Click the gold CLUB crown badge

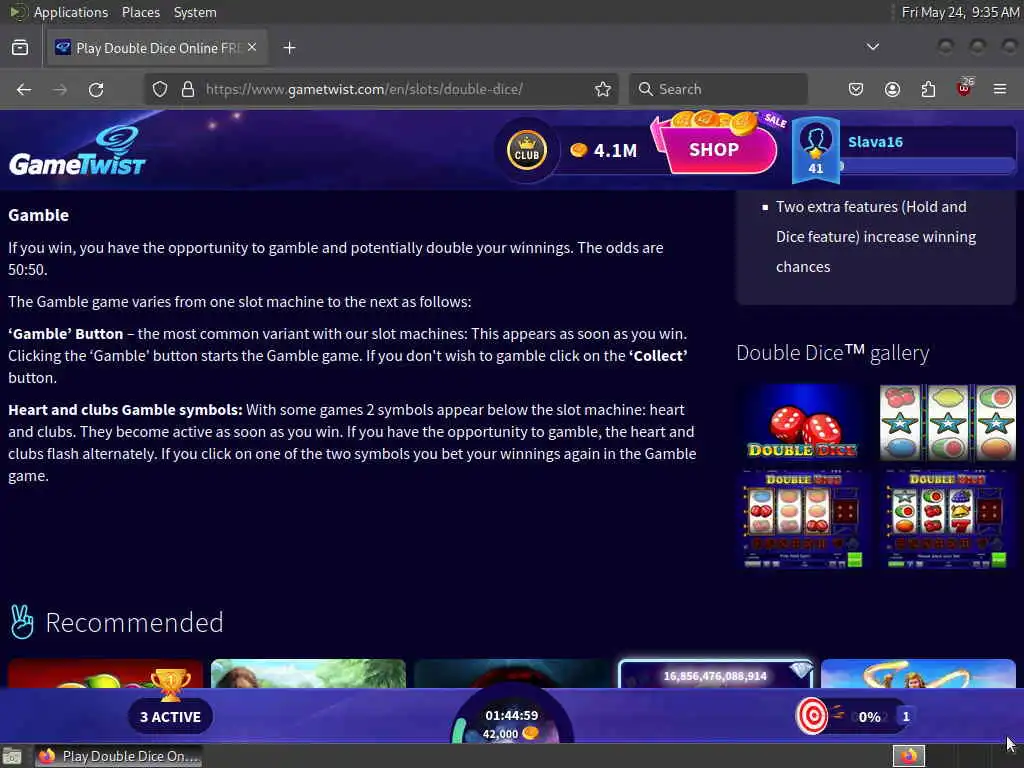pyautogui.click(x=526, y=150)
